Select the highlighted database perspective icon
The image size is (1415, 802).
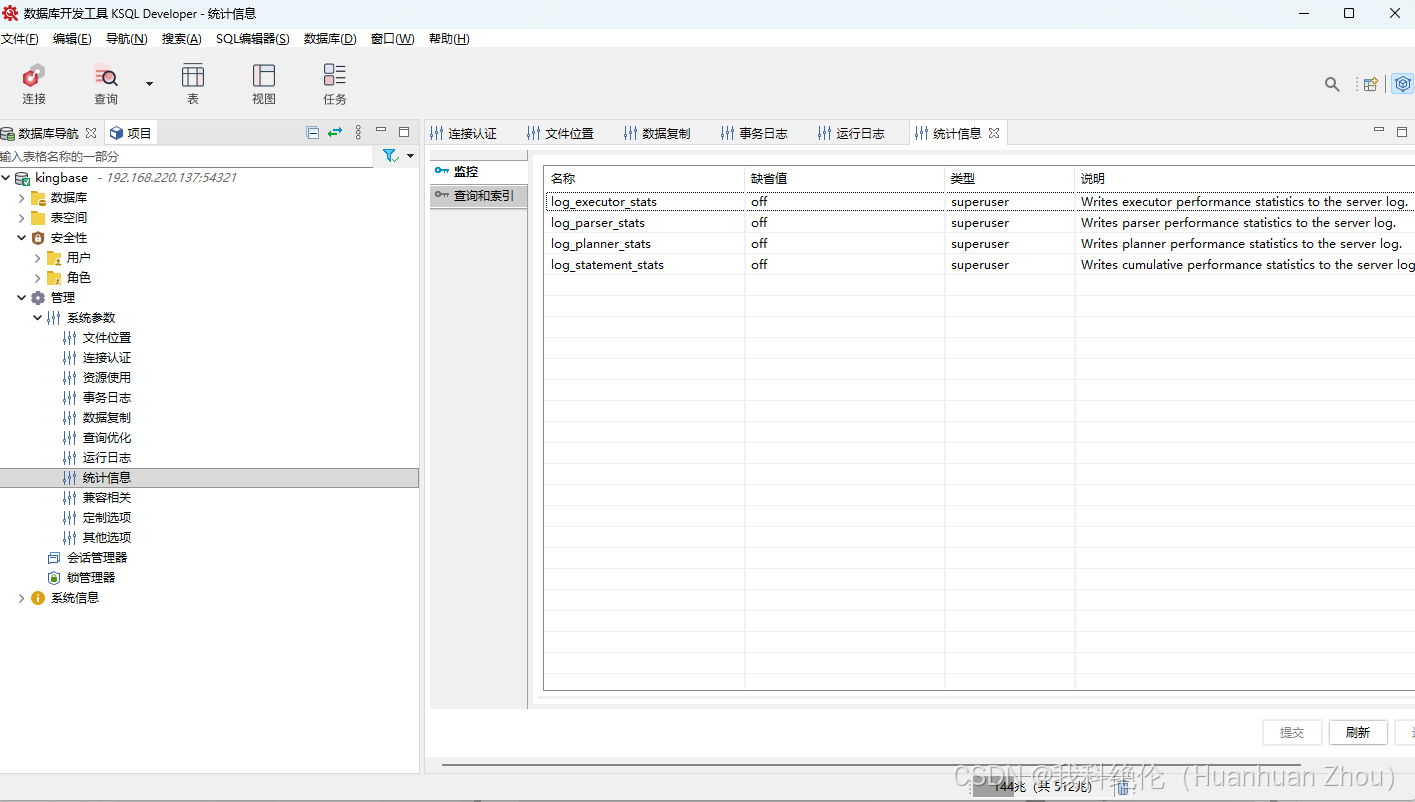click(x=1403, y=84)
